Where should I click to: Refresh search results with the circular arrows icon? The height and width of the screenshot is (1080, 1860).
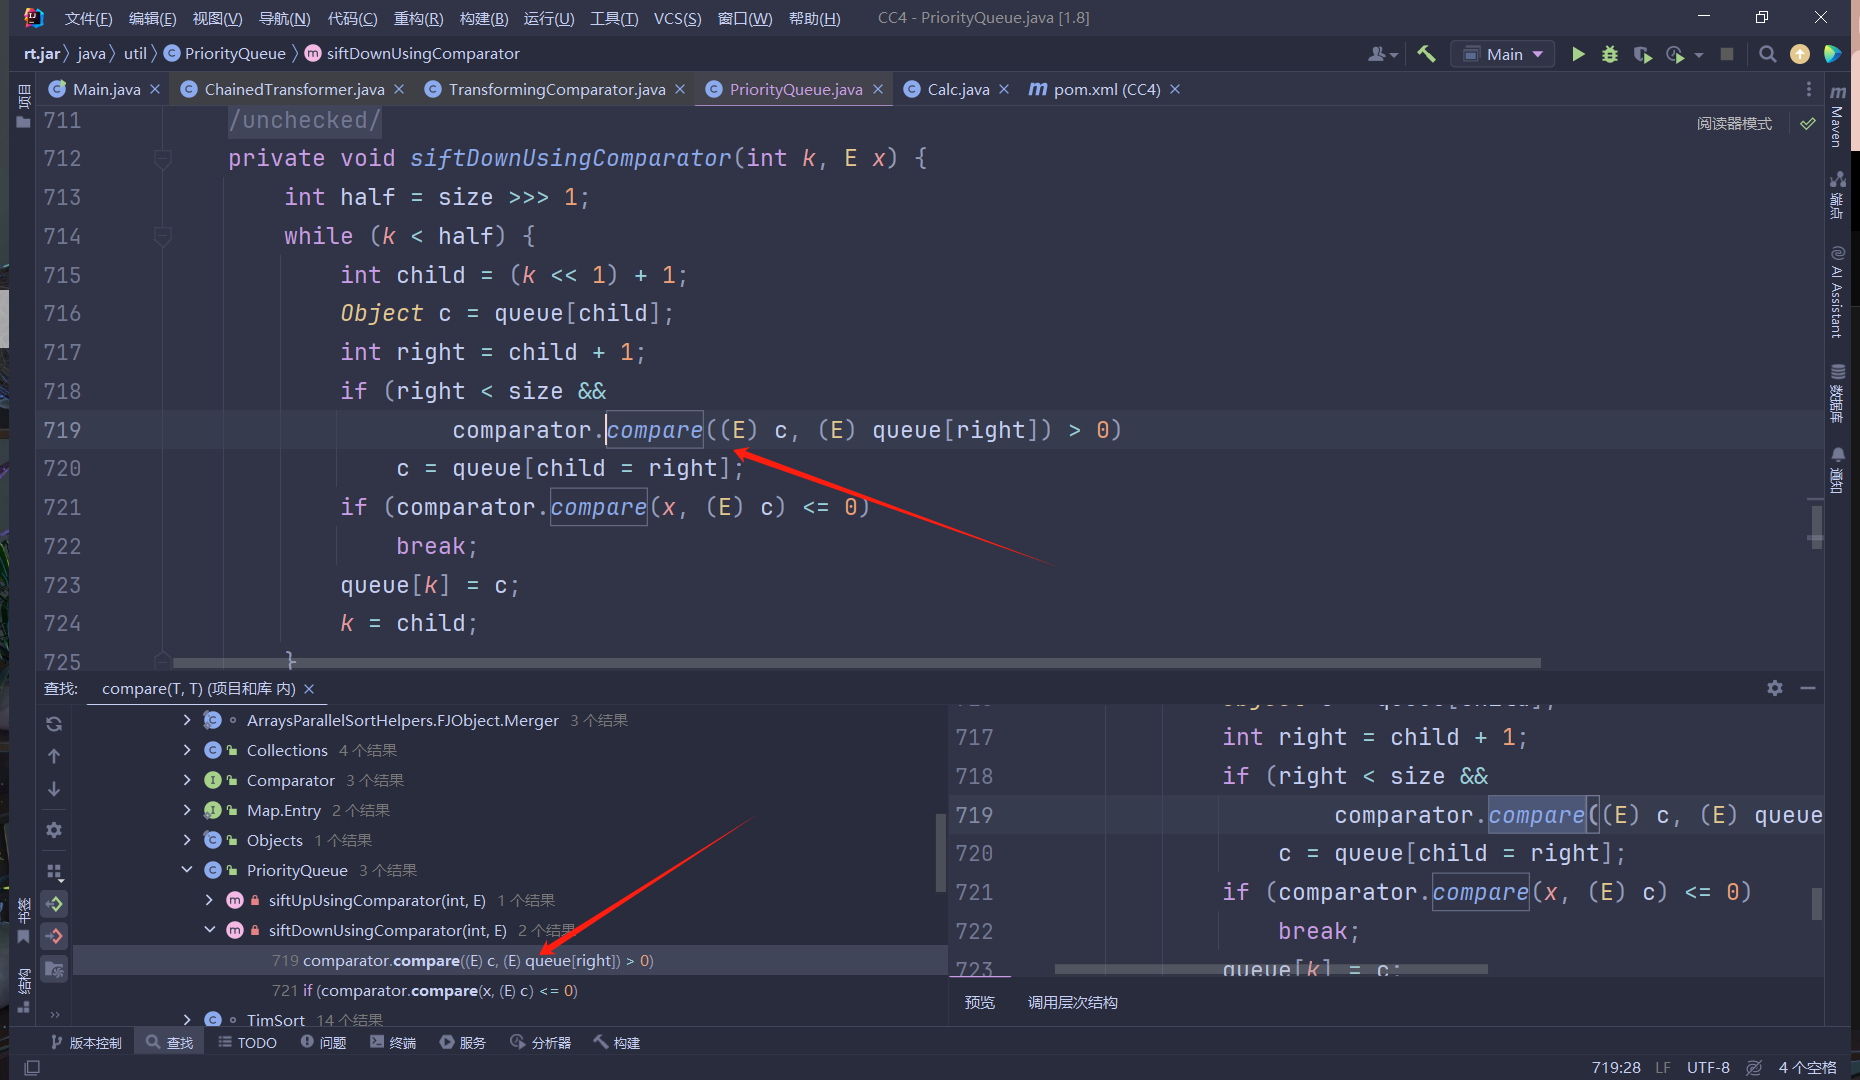tap(54, 723)
